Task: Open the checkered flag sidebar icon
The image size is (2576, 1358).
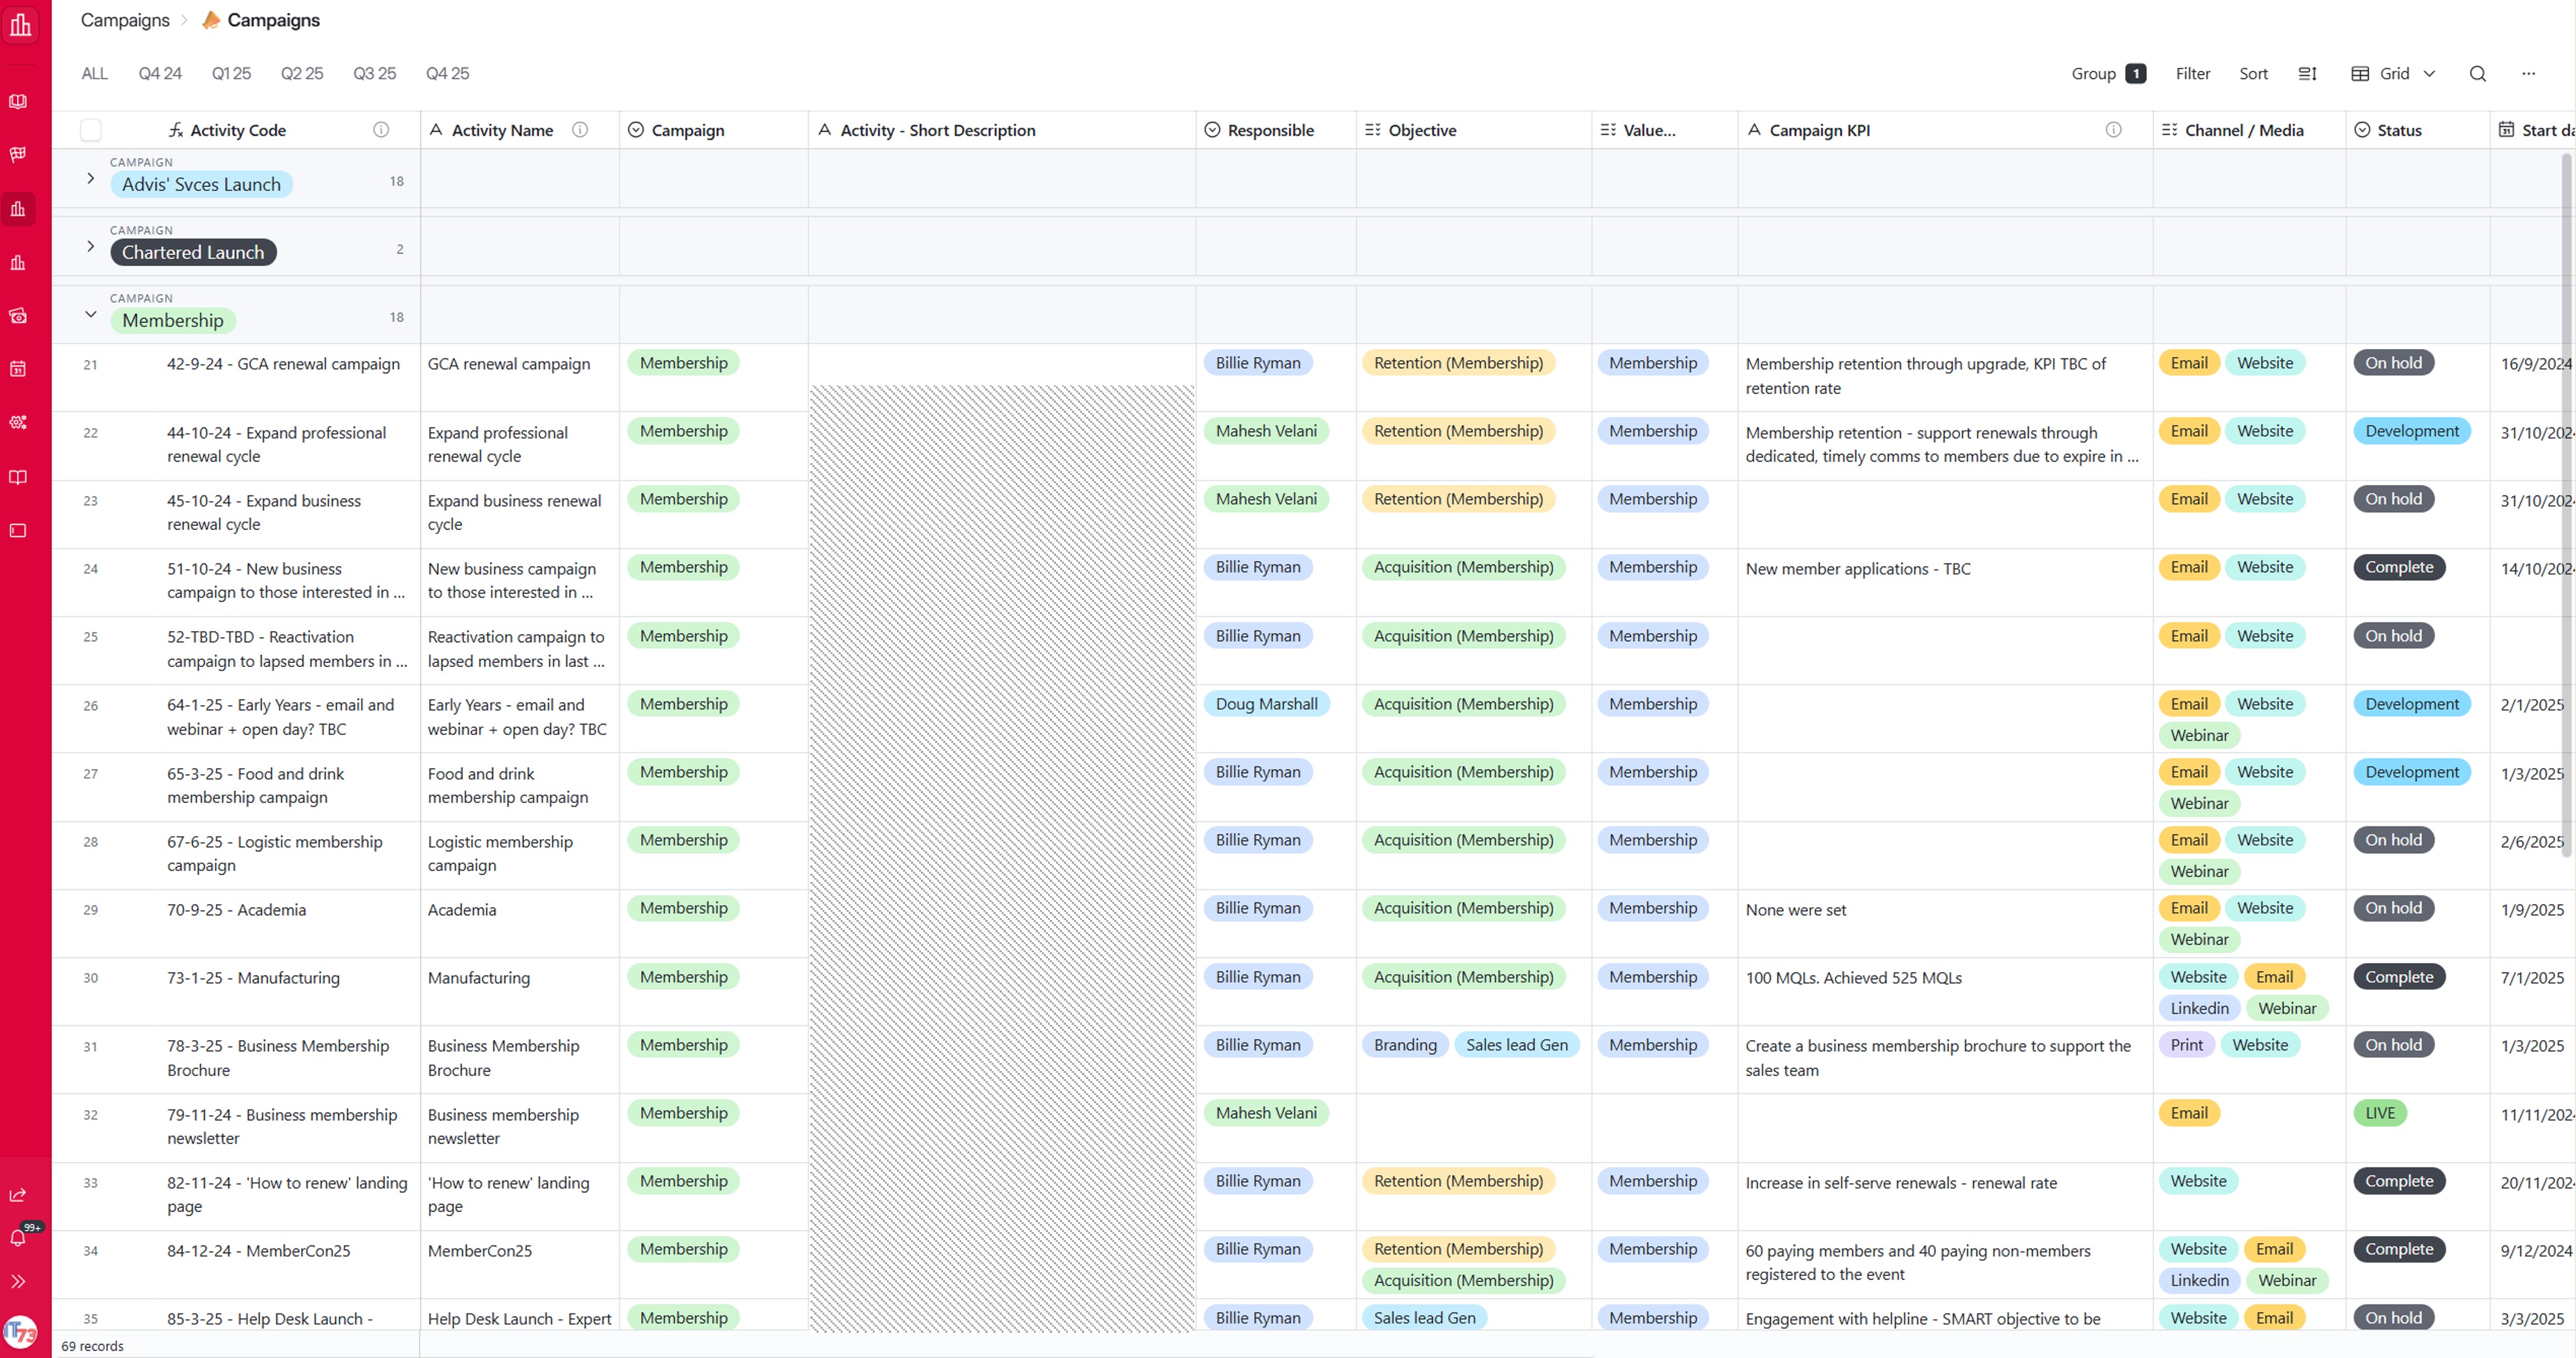Action: 18,154
